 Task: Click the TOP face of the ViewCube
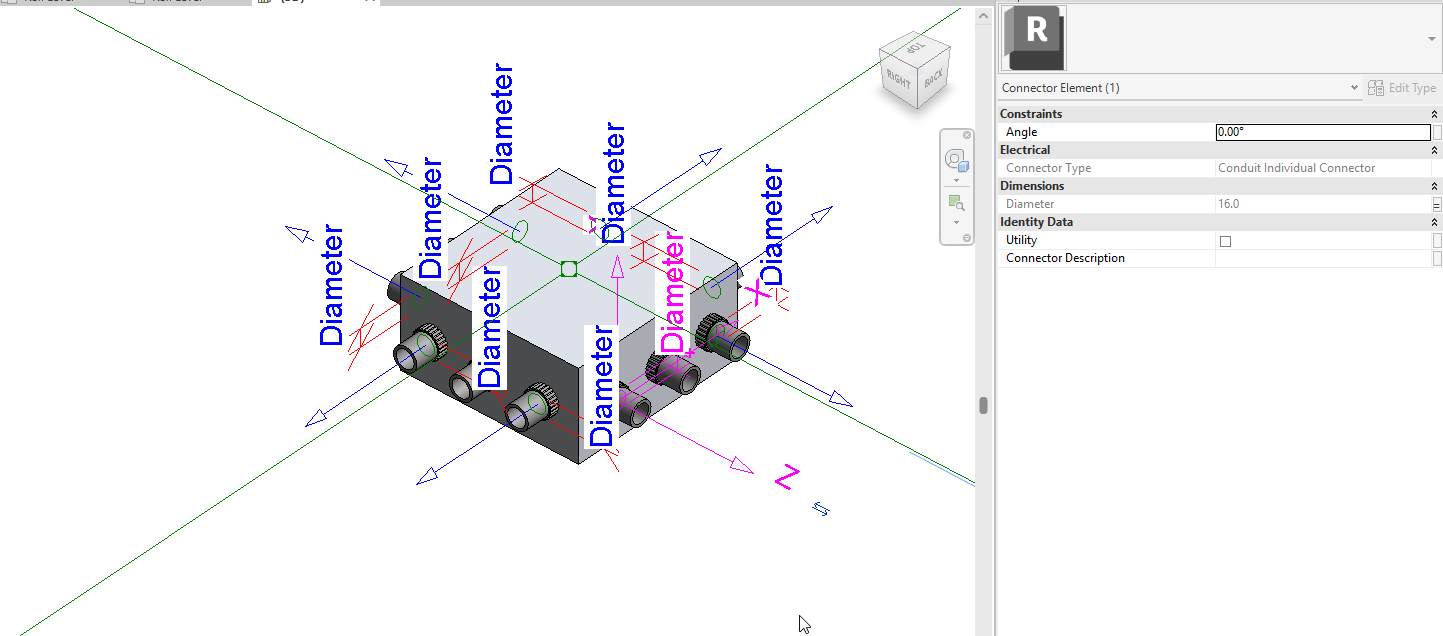point(917,49)
